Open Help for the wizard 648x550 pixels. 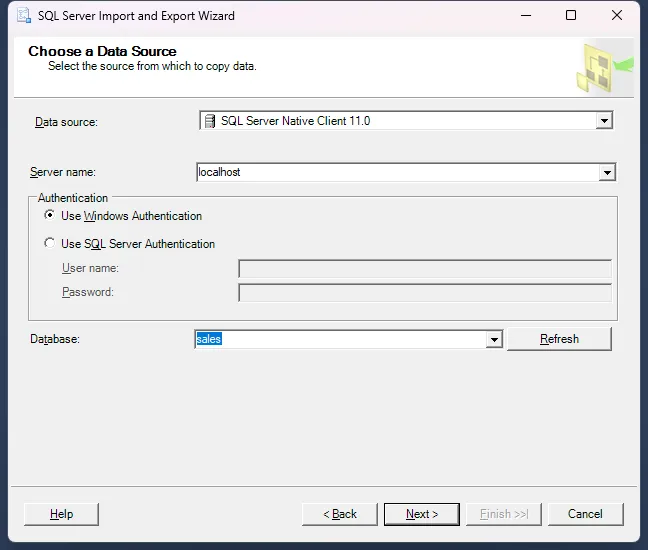coord(61,514)
